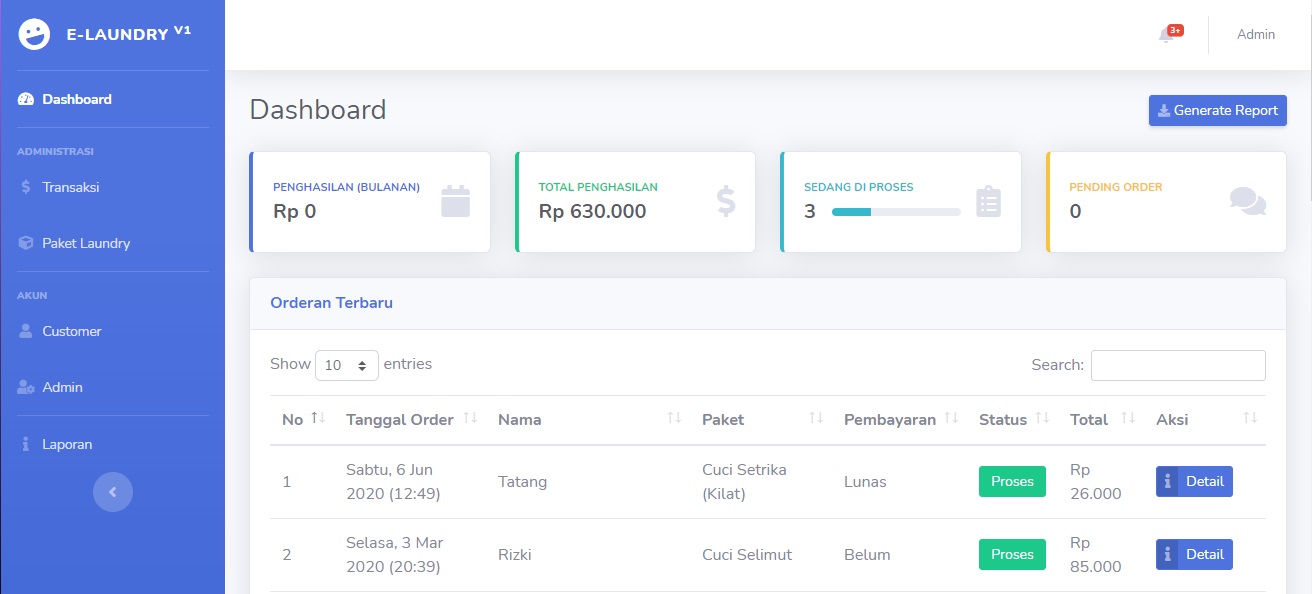
Task: Click the Generate Report button
Action: tap(1218, 111)
